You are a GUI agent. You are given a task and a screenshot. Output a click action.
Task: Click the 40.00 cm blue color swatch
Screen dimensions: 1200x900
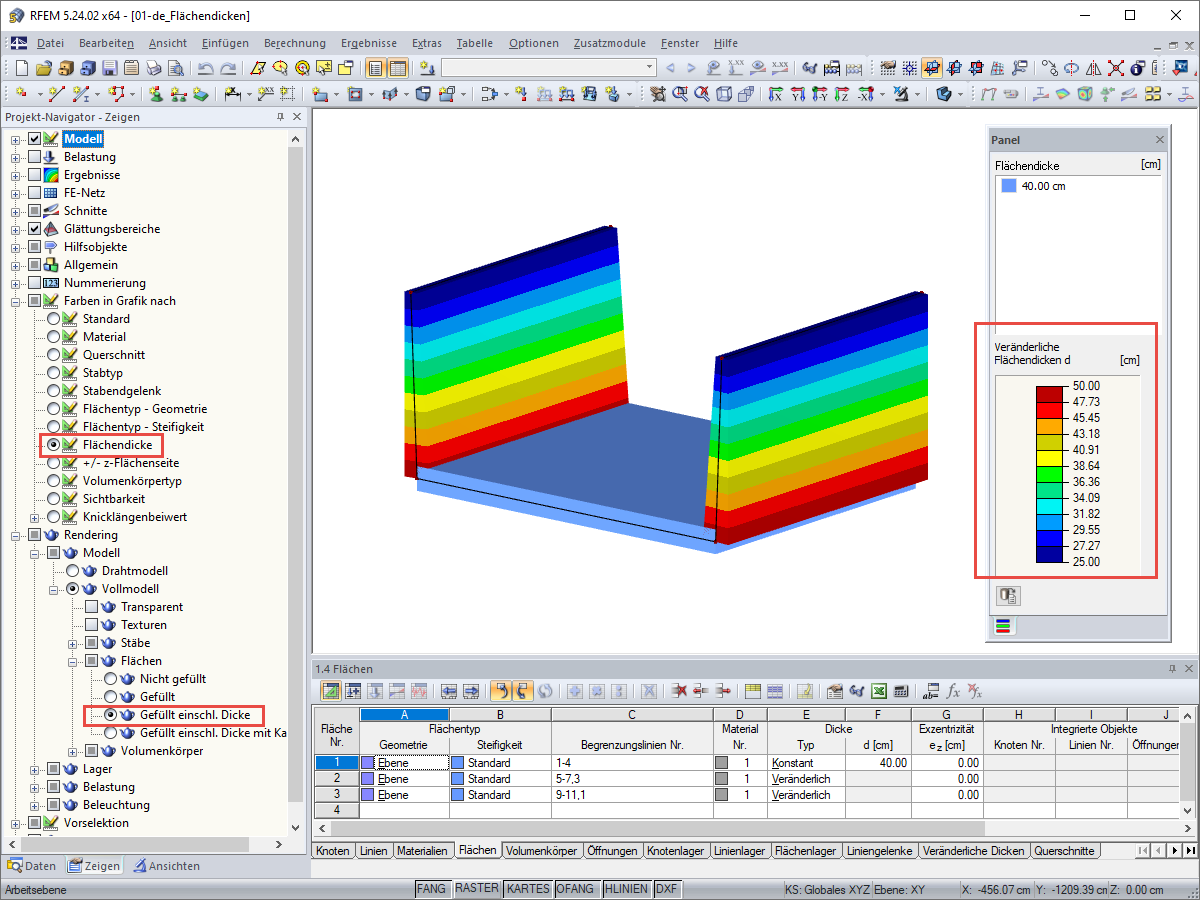(x=1008, y=186)
